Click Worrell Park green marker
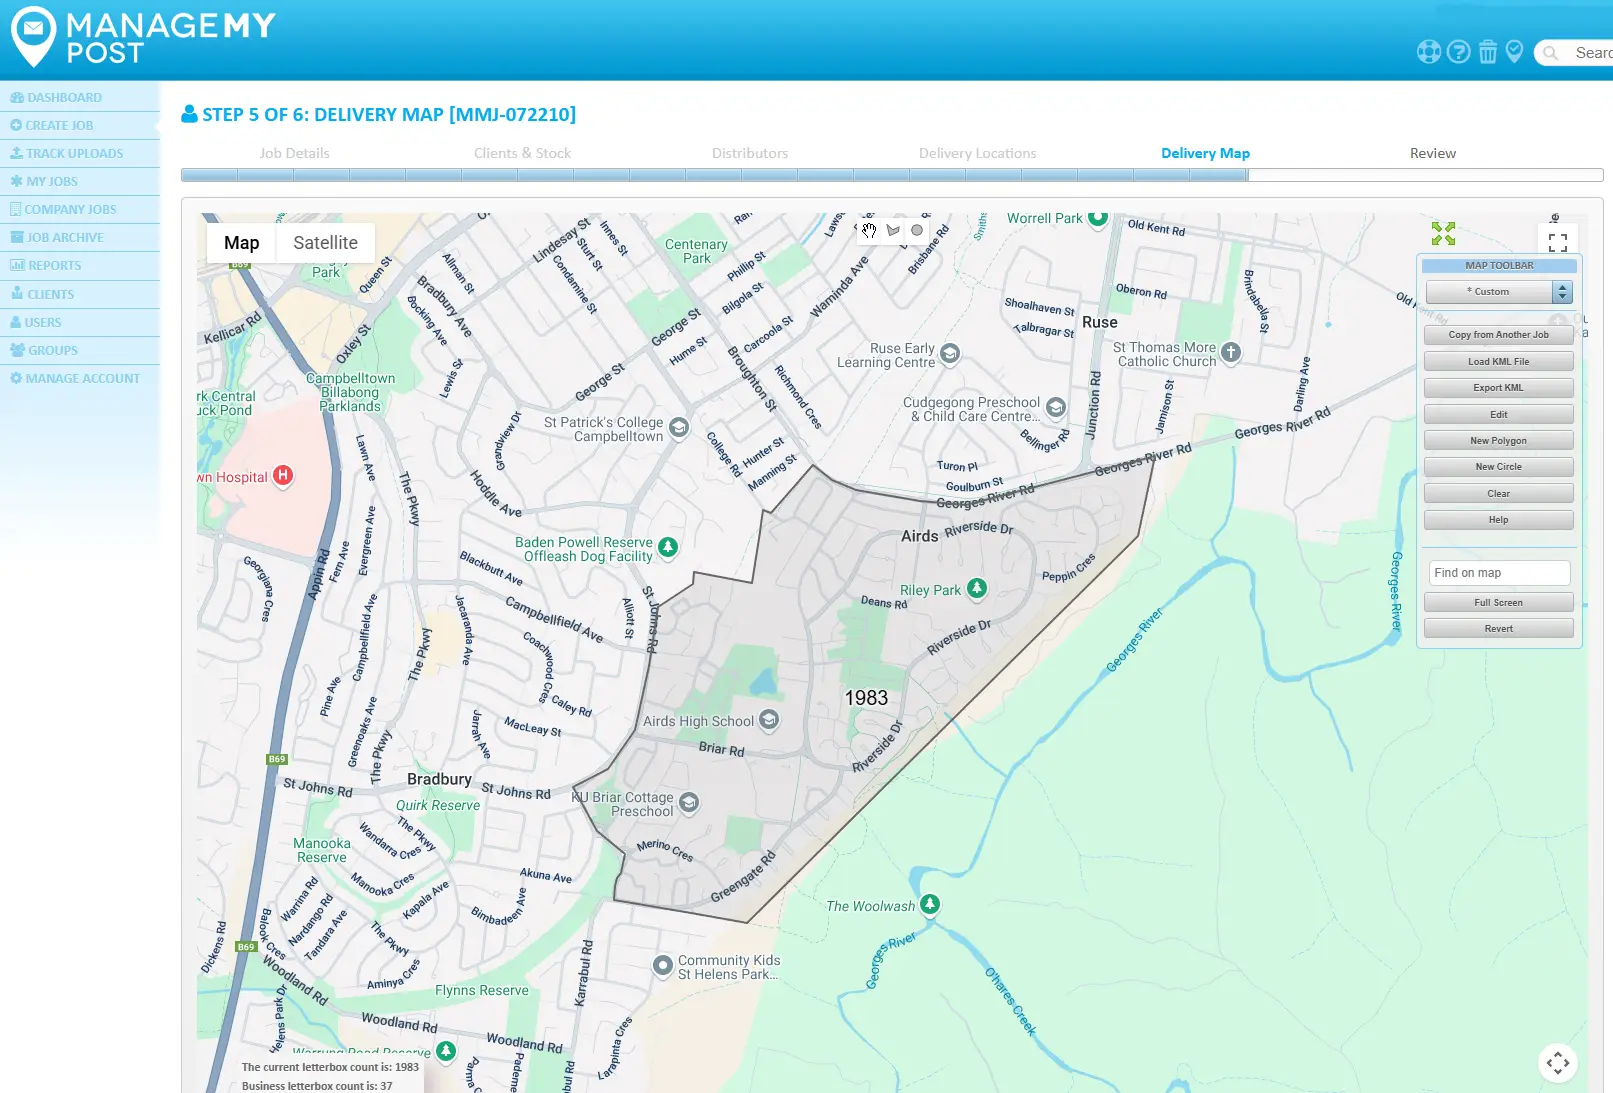Image resolution: width=1613 pixels, height=1093 pixels. pyautogui.click(x=1098, y=217)
